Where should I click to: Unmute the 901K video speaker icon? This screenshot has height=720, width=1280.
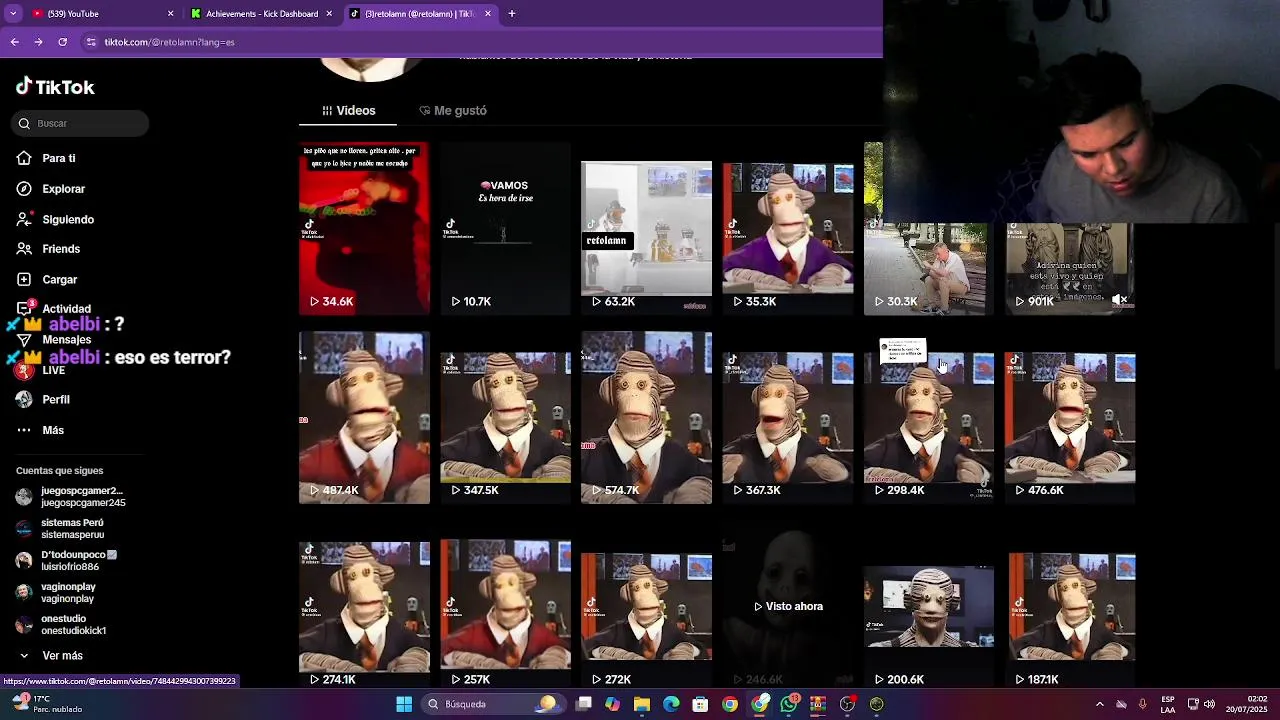1120,300
